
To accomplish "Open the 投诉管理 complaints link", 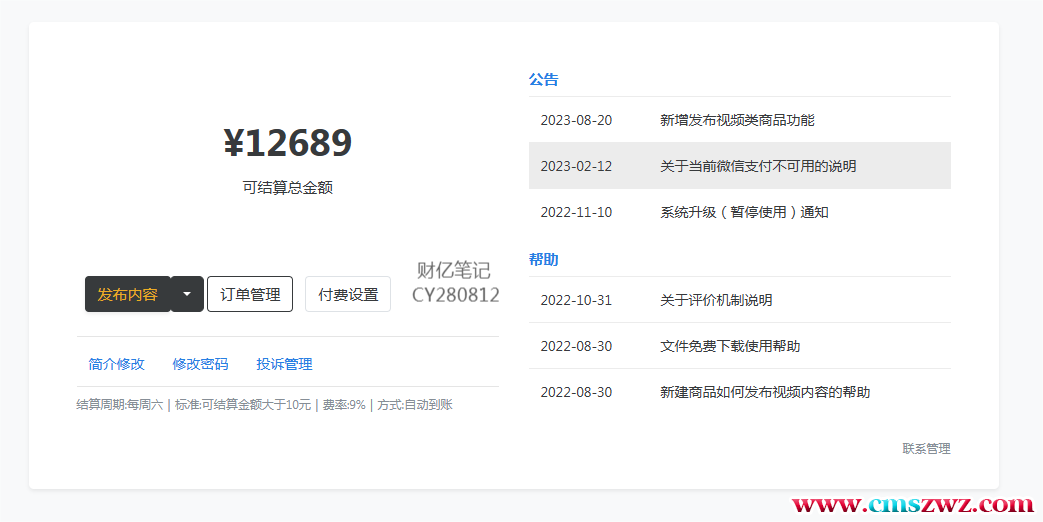I will (284, 364).
